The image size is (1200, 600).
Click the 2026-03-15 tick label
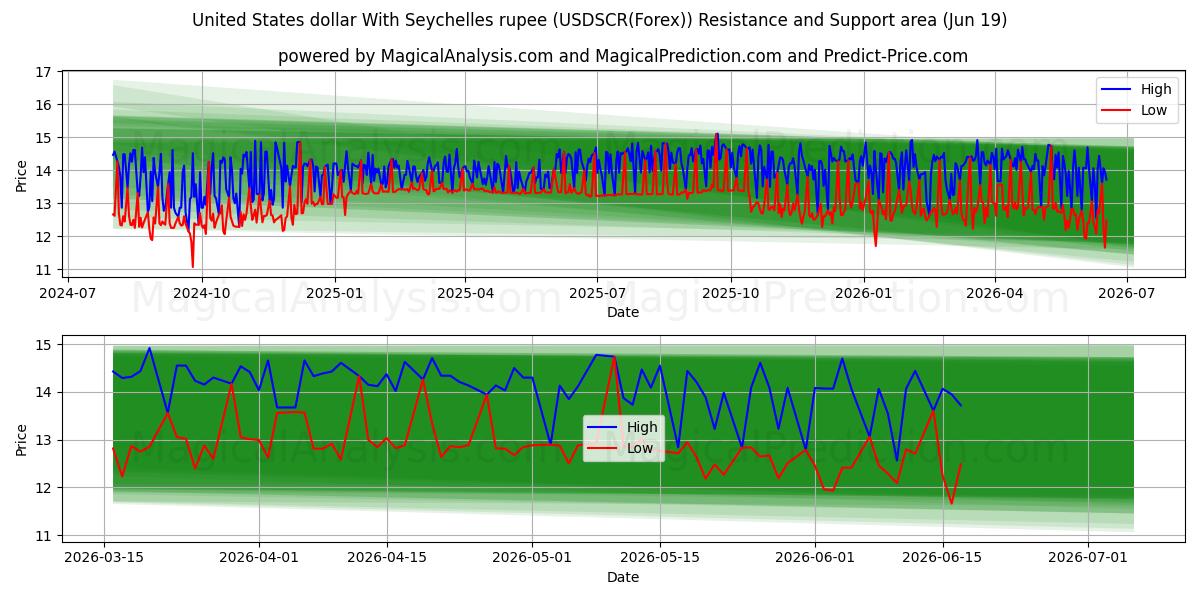click(104, 558)
